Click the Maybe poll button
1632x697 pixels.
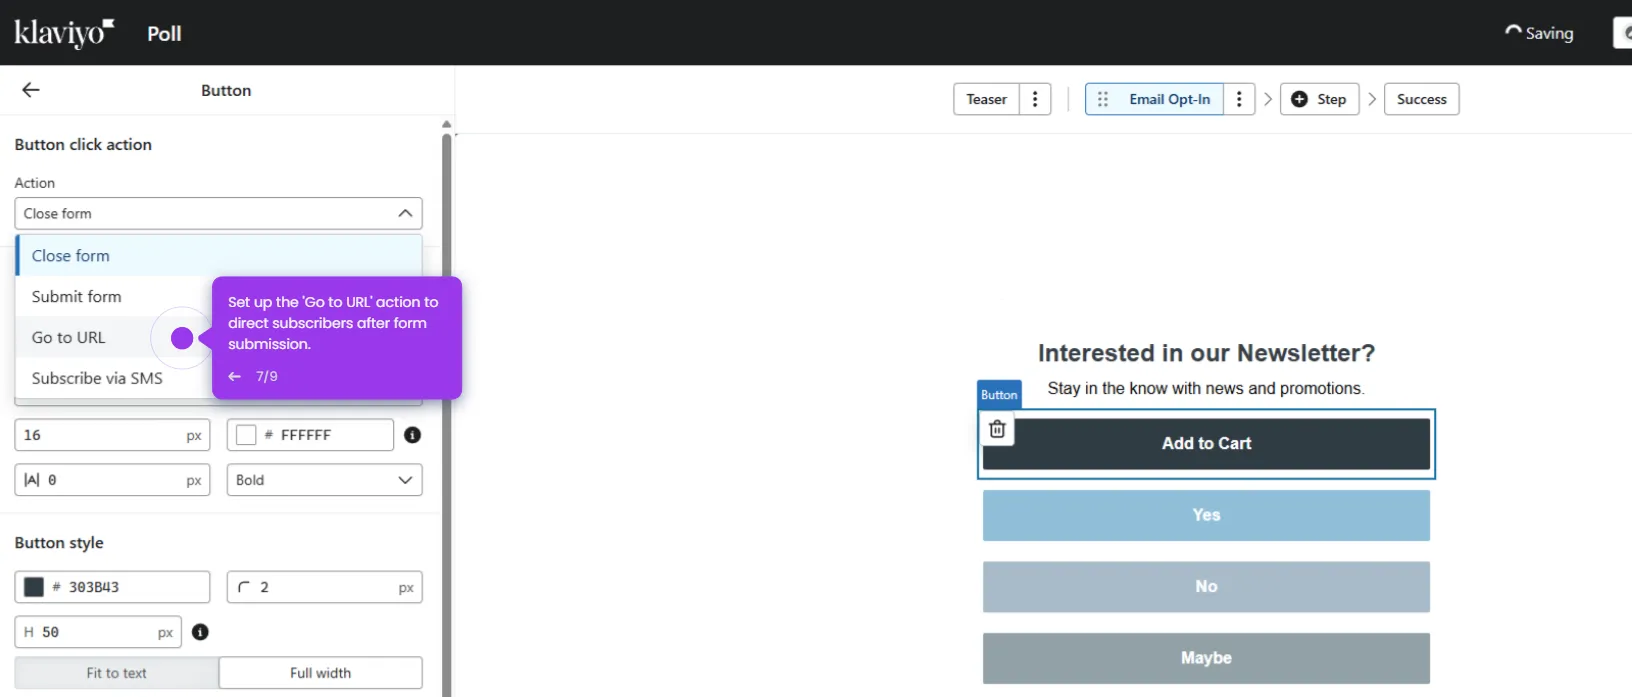pos(1206,658)
